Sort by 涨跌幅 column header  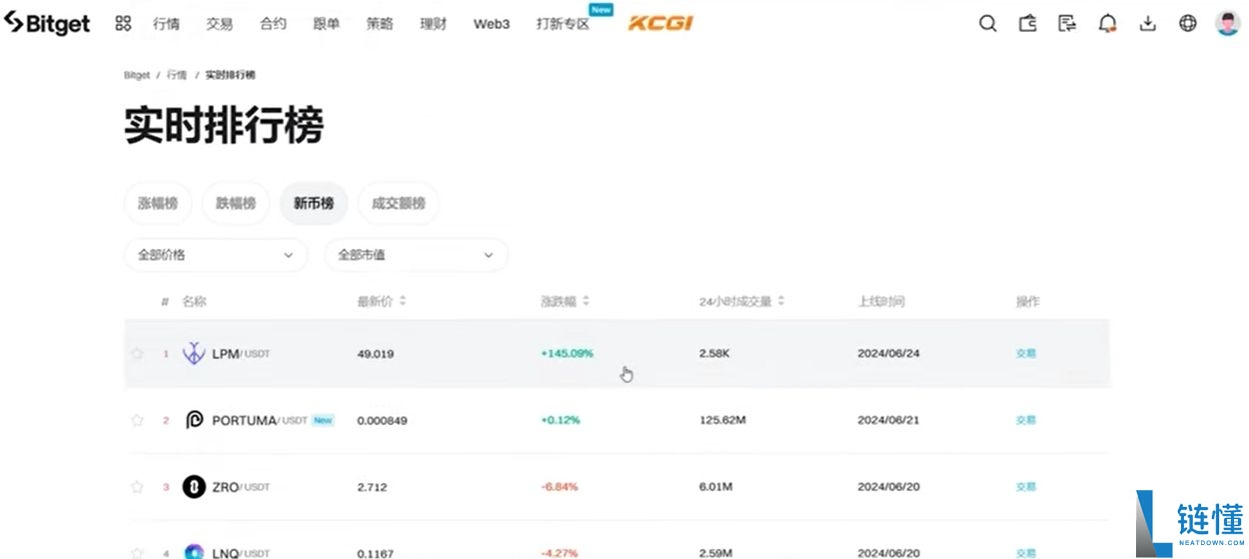pyautogui.click(x=565, y=301)
